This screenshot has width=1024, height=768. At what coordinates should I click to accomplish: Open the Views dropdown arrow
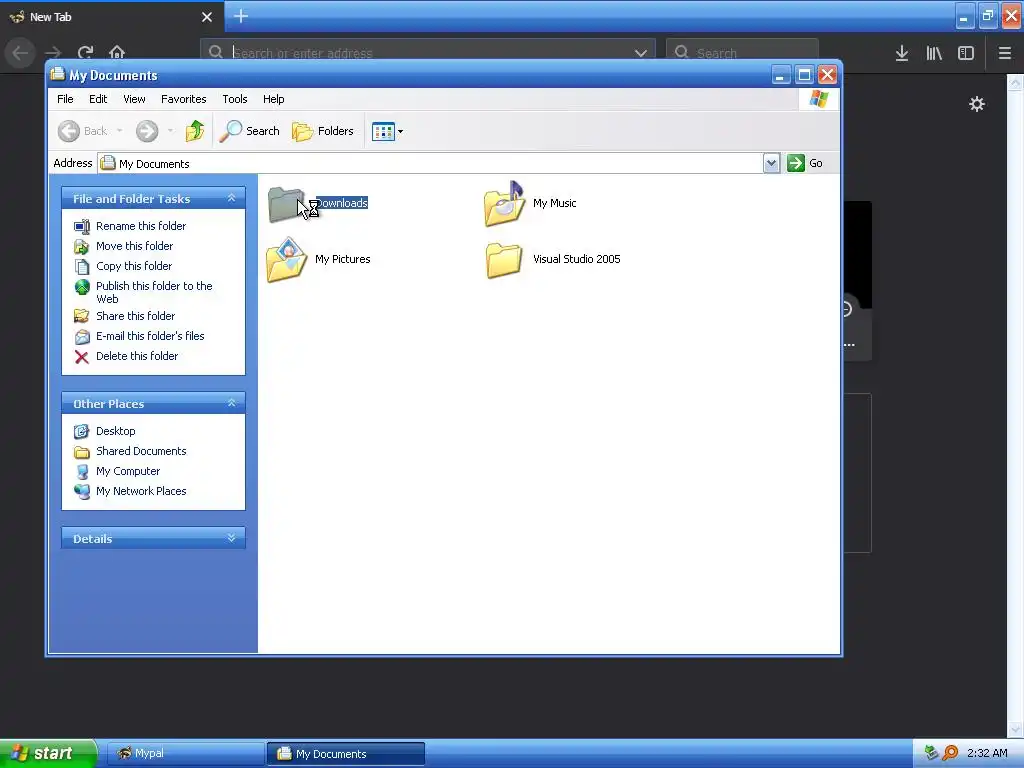click(x=400, y=131)
